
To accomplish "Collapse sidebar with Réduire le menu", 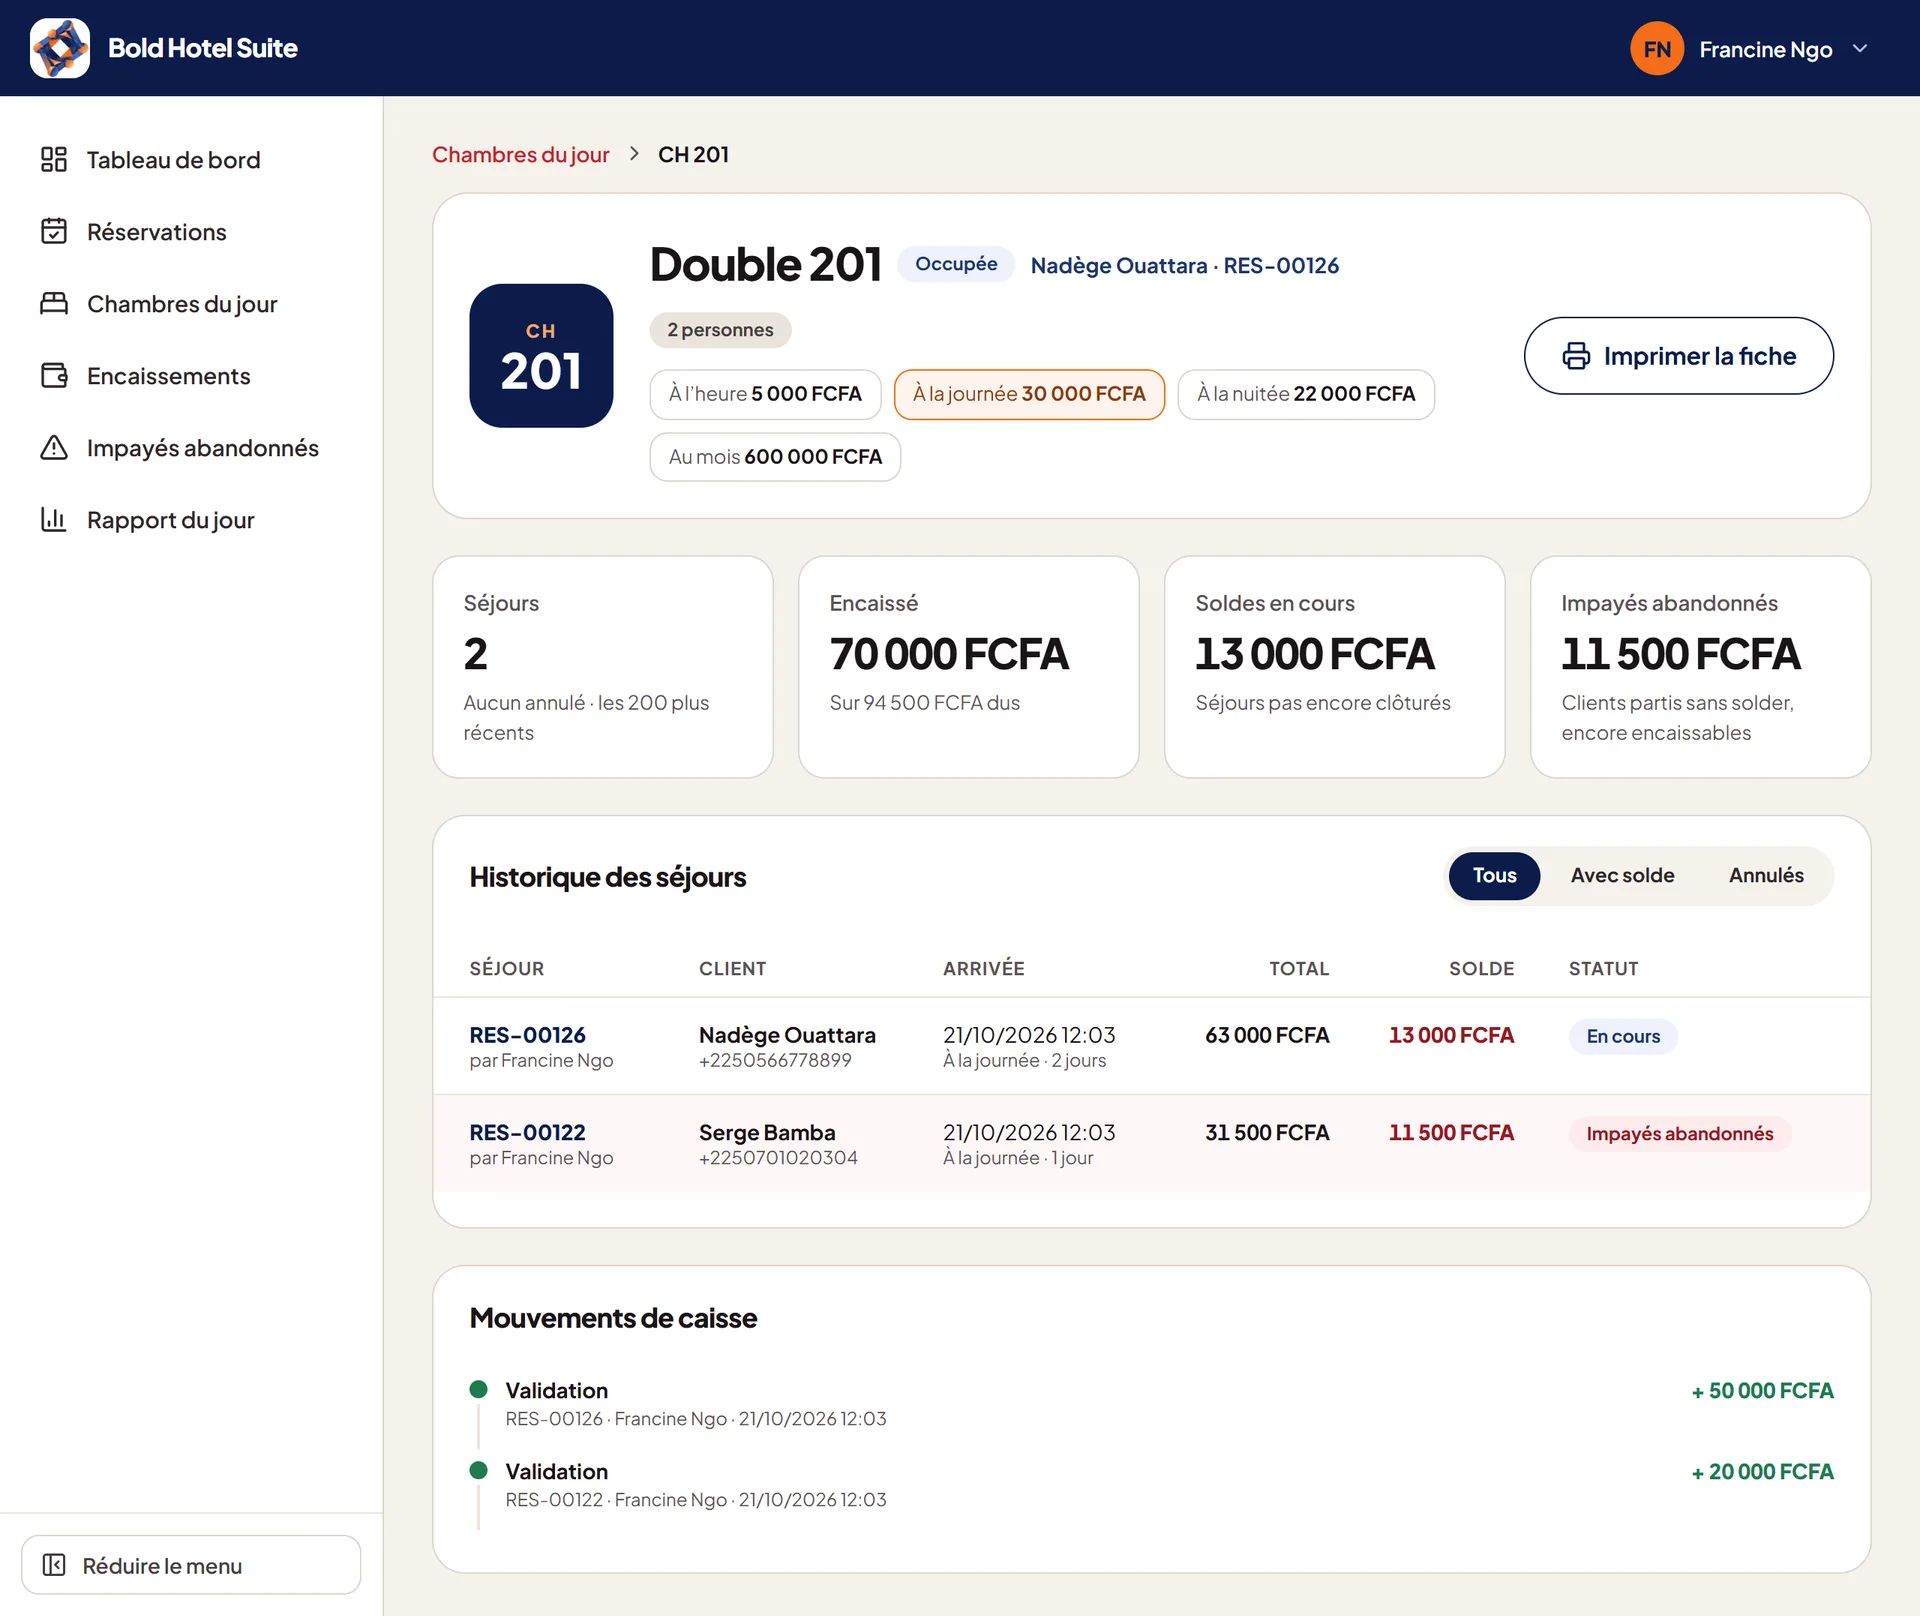I will click(x=191, y=1565).
